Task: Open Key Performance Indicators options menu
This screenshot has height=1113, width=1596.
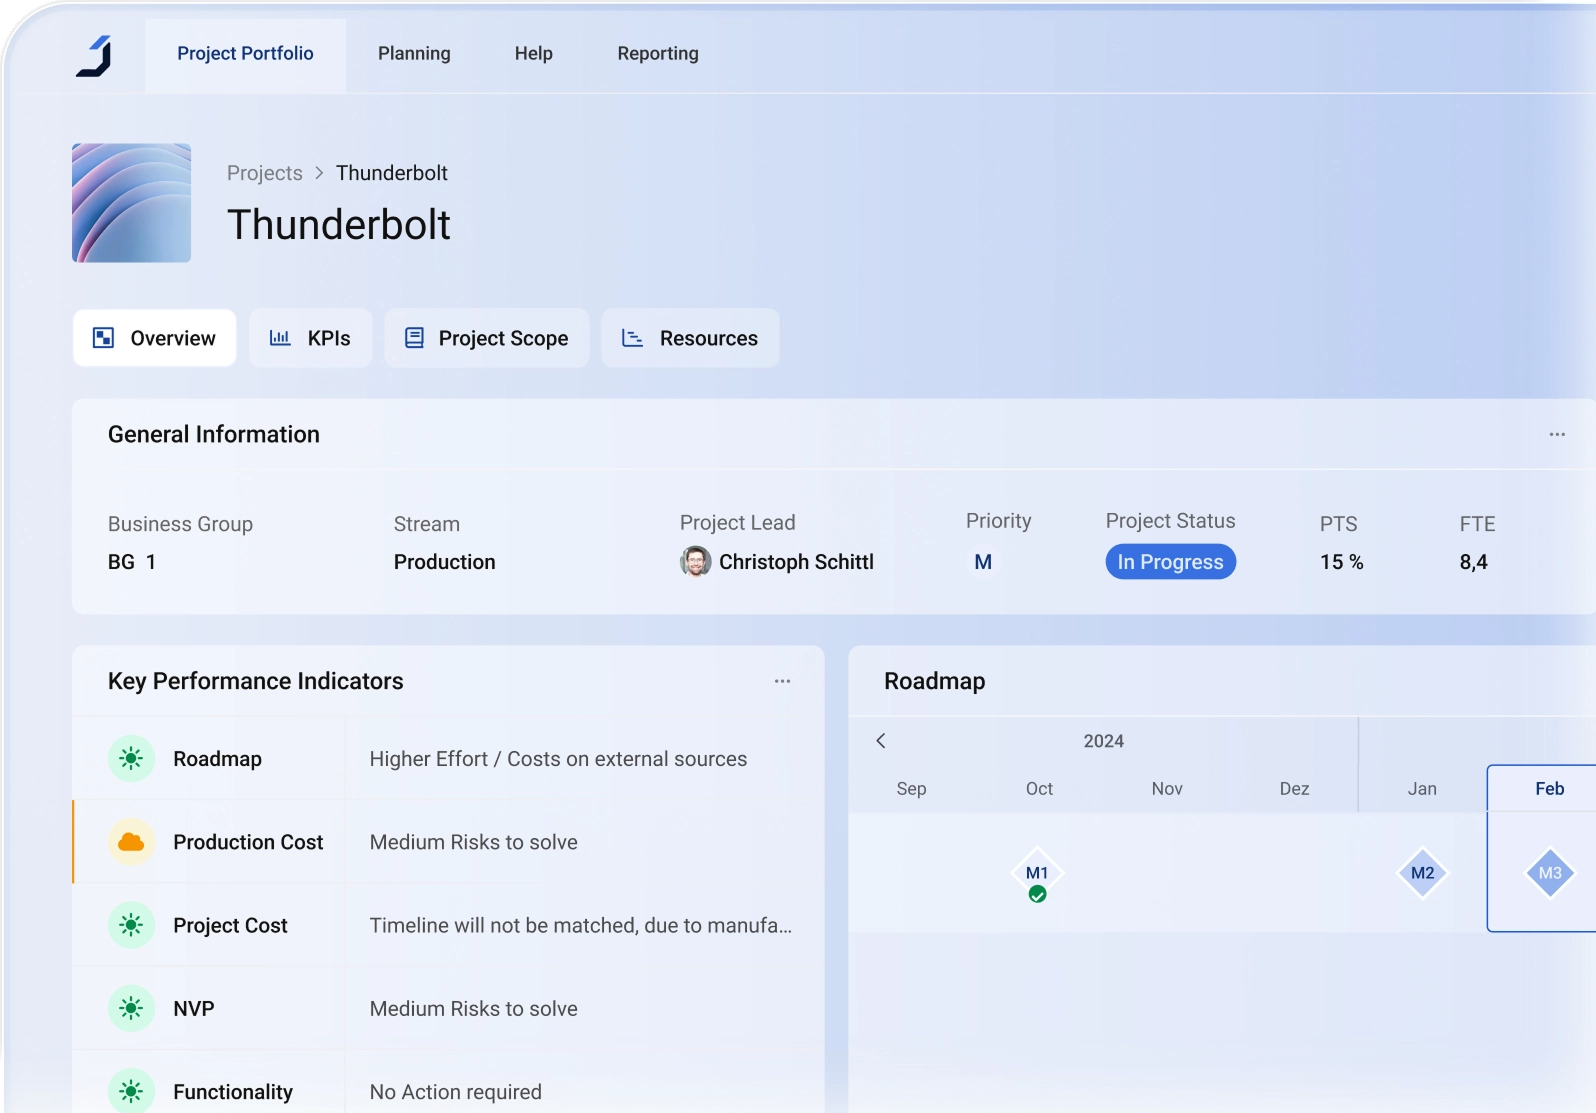Action: click(782, 681)
